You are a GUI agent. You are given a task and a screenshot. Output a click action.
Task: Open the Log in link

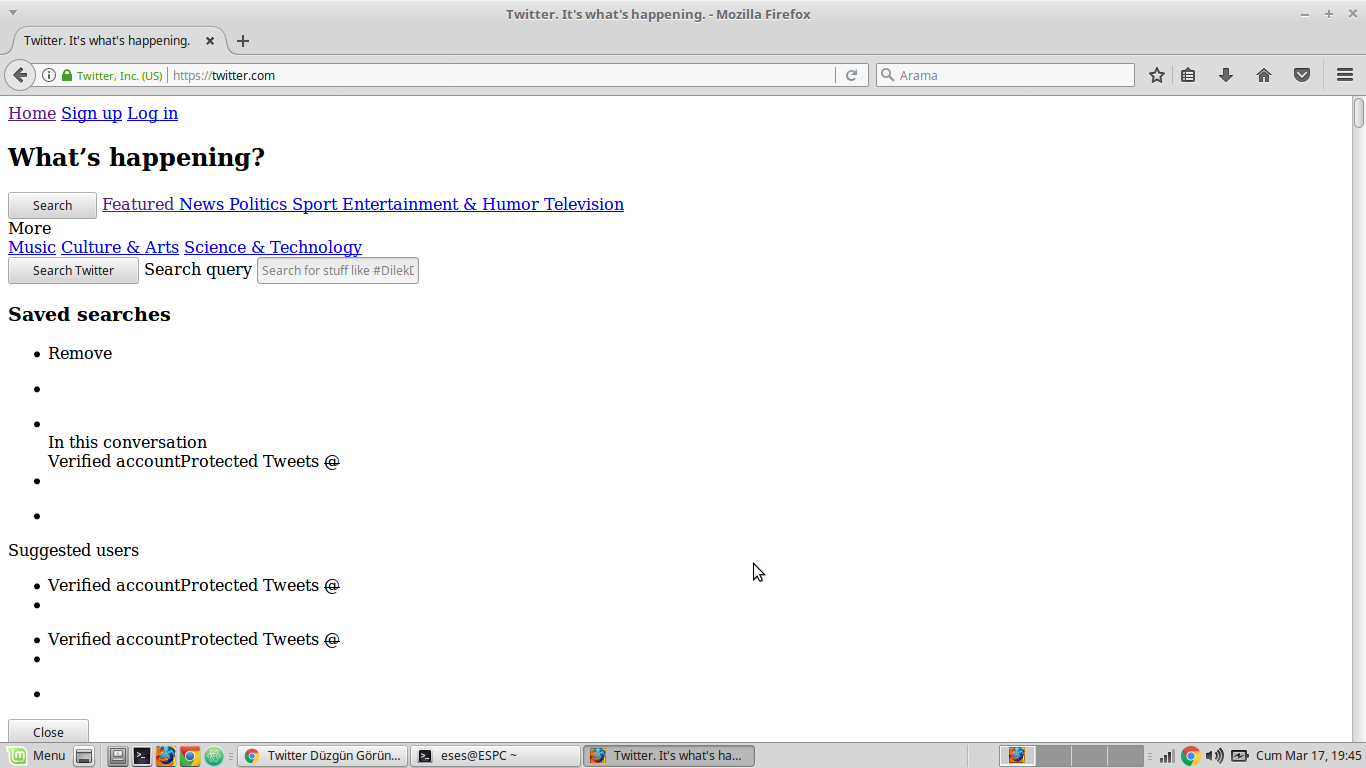152,113
